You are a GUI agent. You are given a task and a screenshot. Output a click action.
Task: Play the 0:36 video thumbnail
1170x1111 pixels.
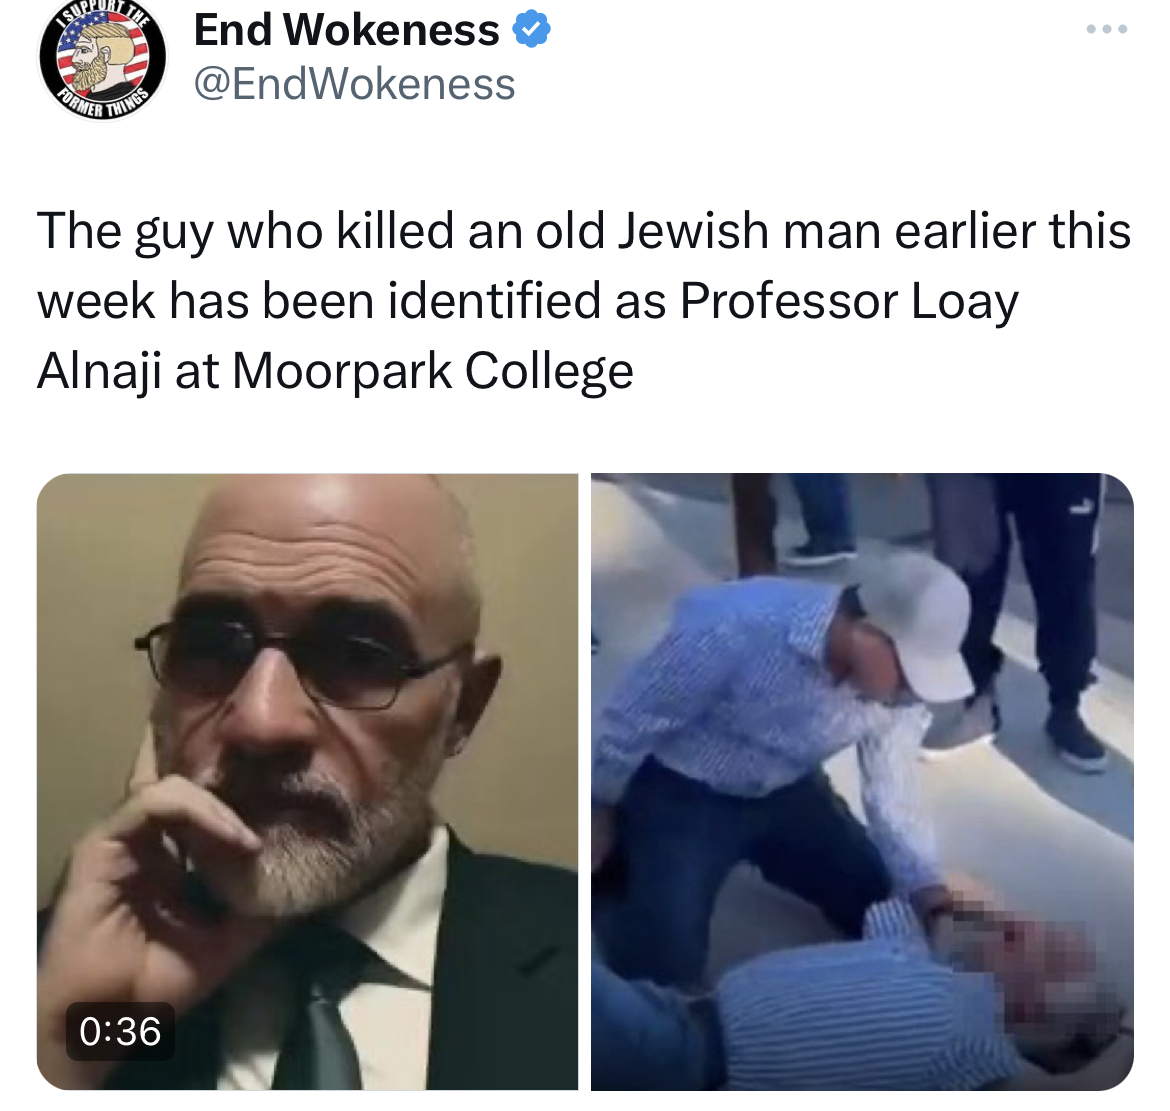coord(307,781)
